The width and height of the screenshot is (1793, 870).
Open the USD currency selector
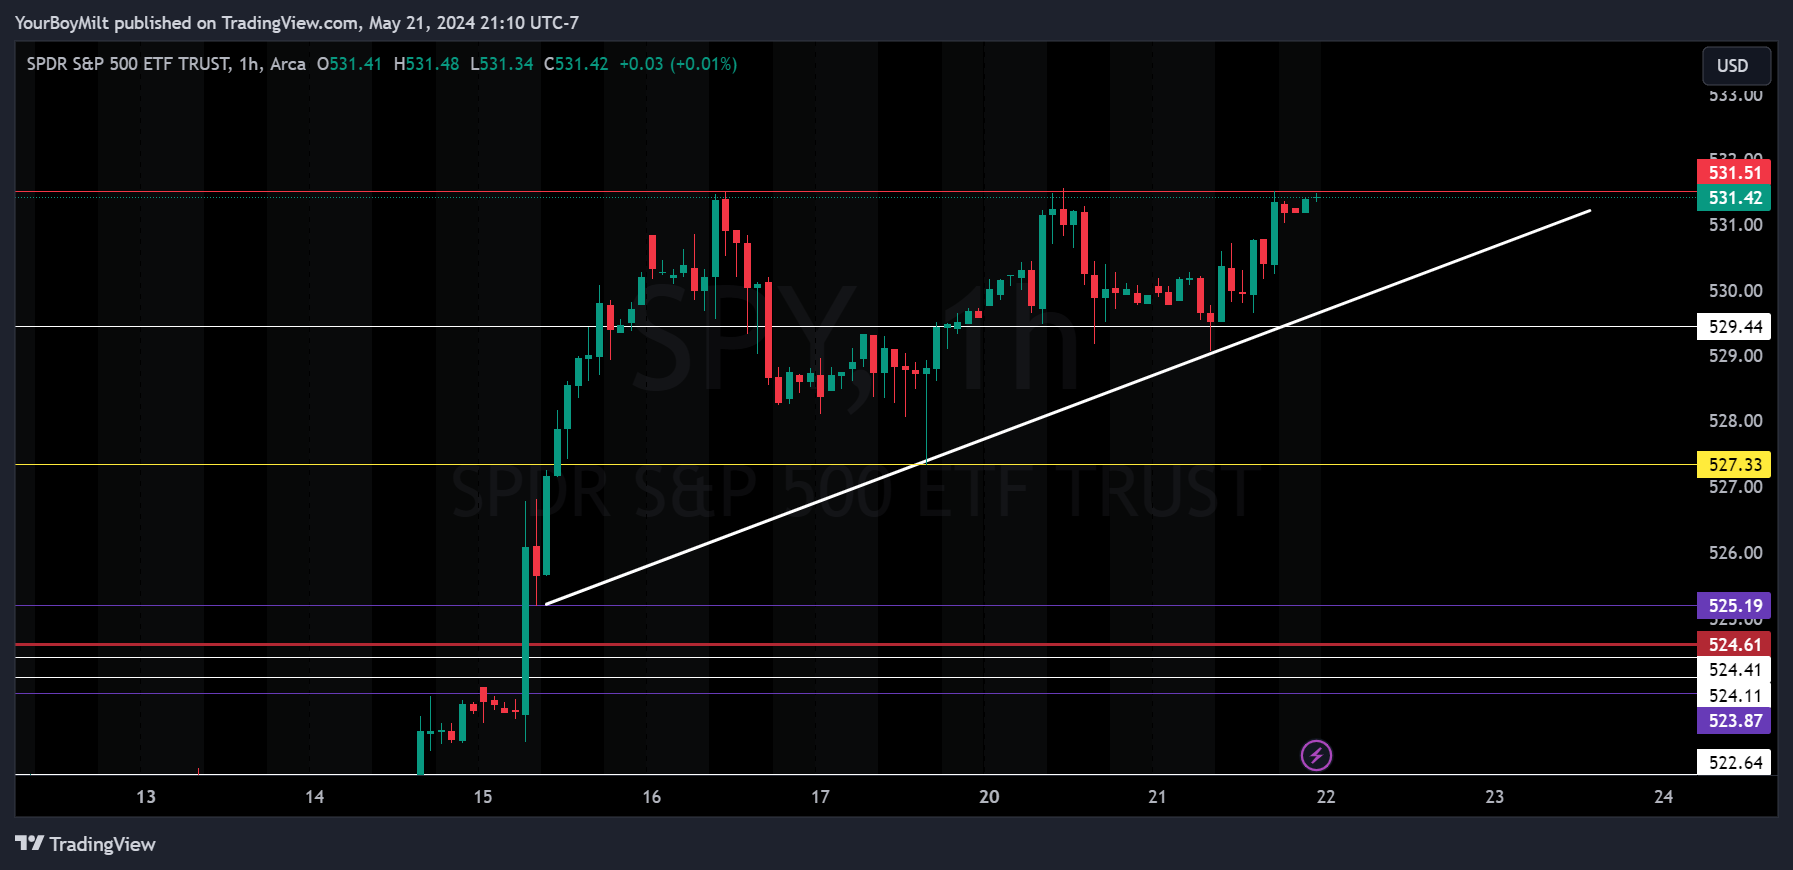click(1736, 66)
